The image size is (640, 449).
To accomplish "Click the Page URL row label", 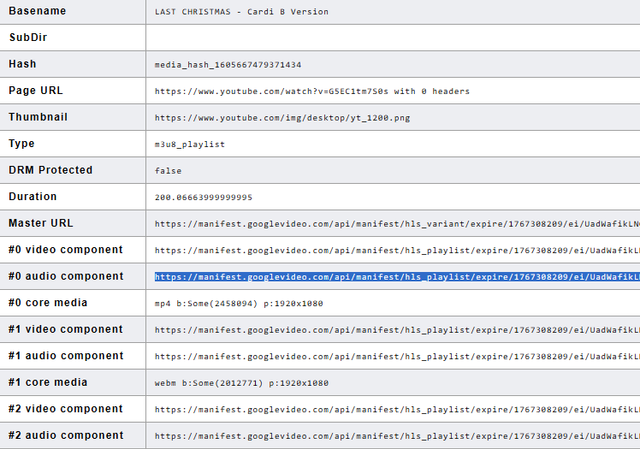I will 36,91.
